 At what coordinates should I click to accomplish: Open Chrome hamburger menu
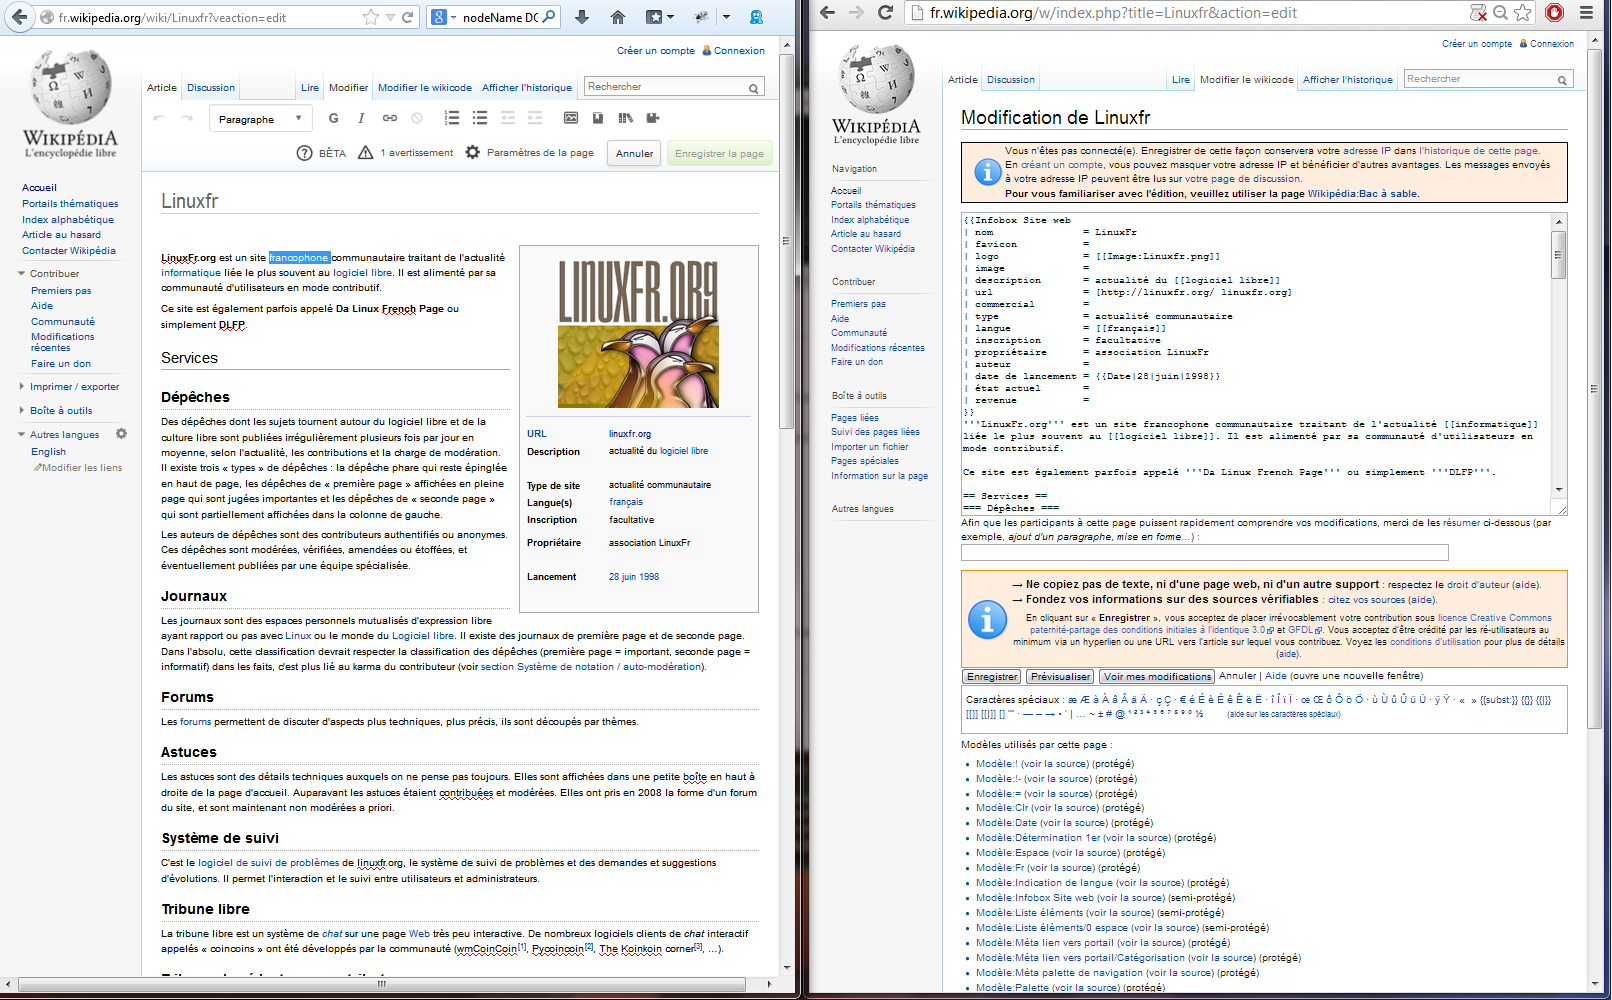1587,12
